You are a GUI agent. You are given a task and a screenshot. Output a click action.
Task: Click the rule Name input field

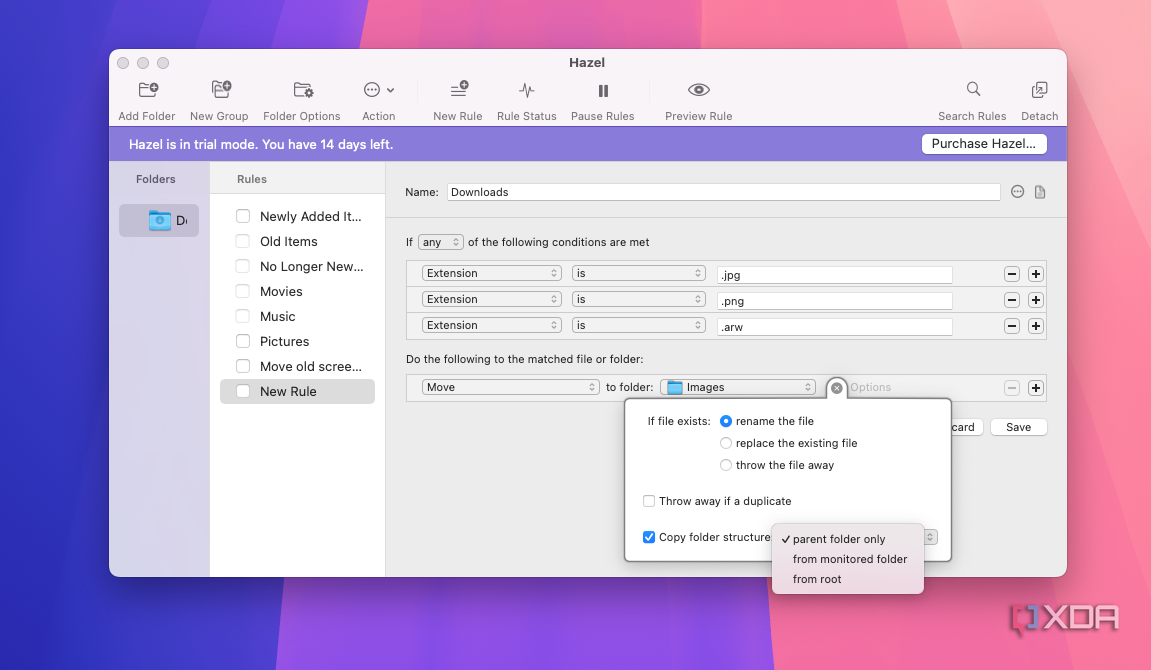click(723, 192)
